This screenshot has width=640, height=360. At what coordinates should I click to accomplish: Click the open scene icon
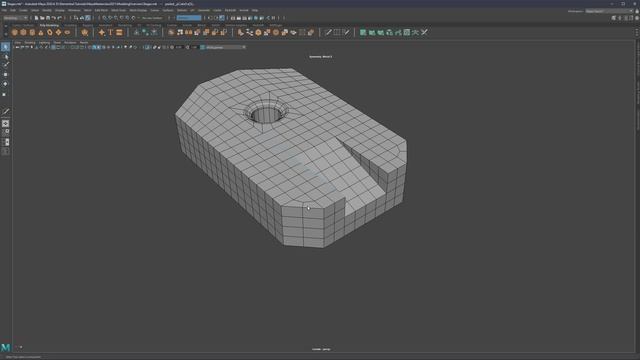pos(42,18)
